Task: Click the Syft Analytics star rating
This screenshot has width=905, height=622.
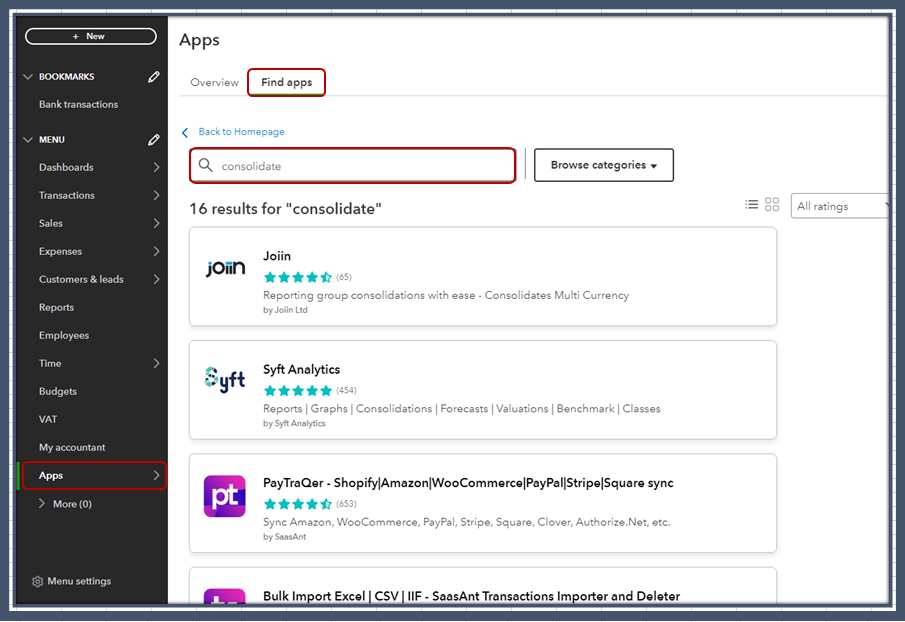Action: click(298, 391)
